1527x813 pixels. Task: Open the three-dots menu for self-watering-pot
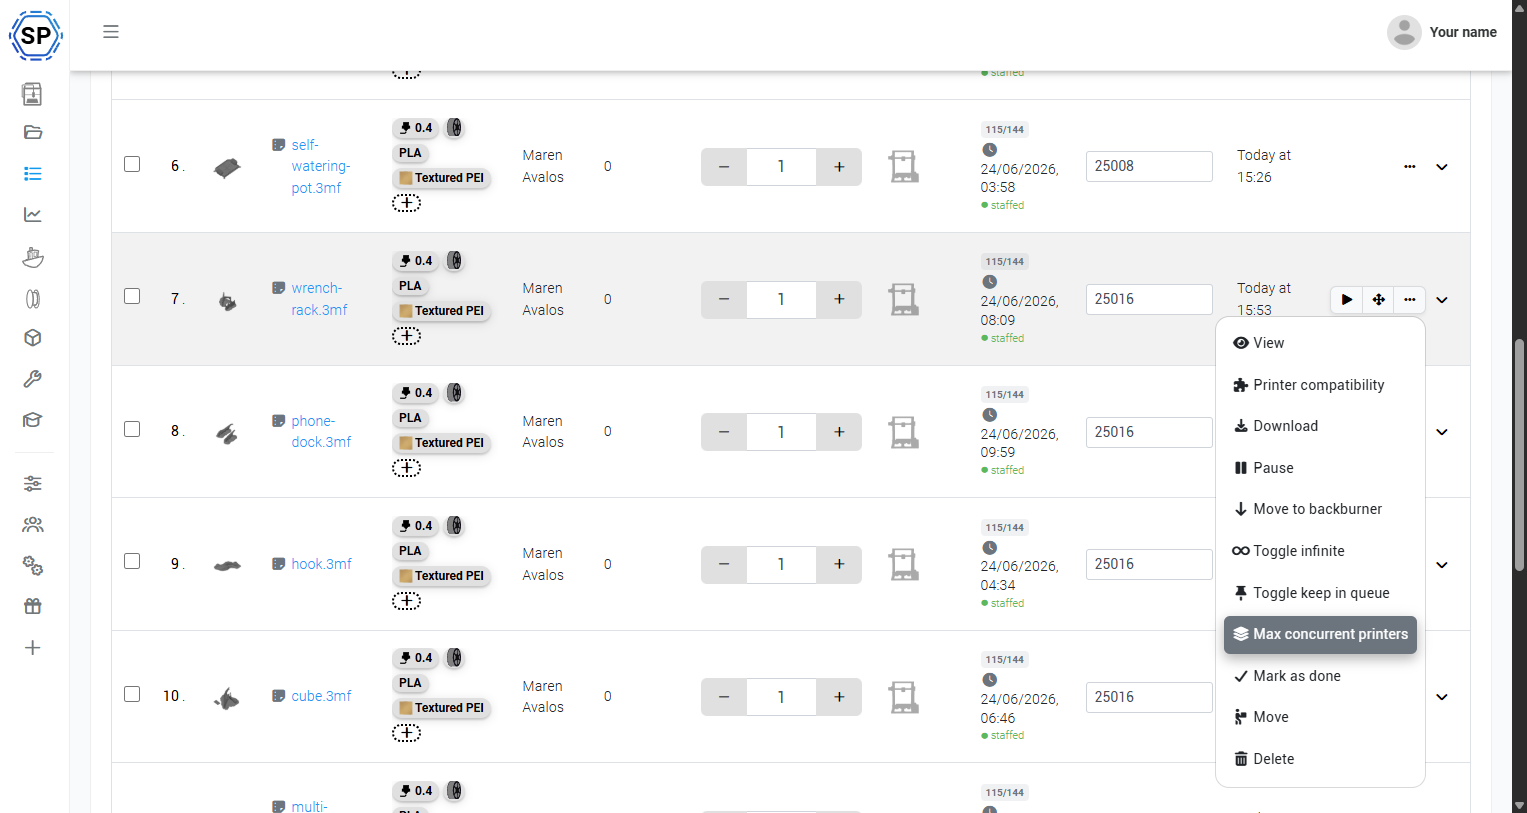click(1409, 167)
